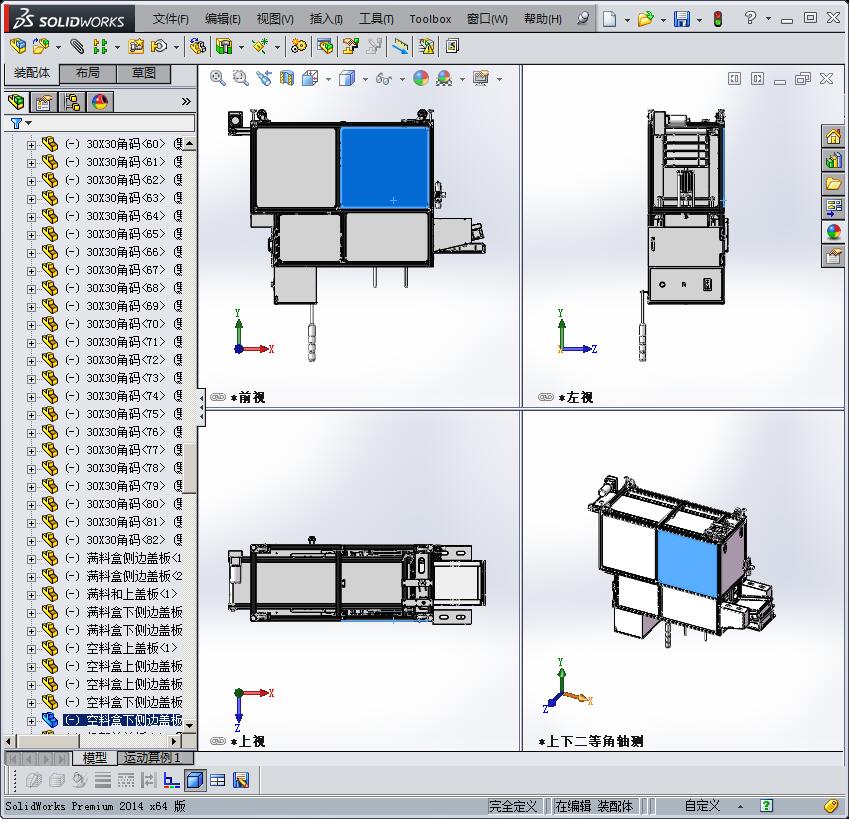The height and width of the screenshot is (819, 849).
Task: Switch to the 草图 tab
Action: point(144,73)
